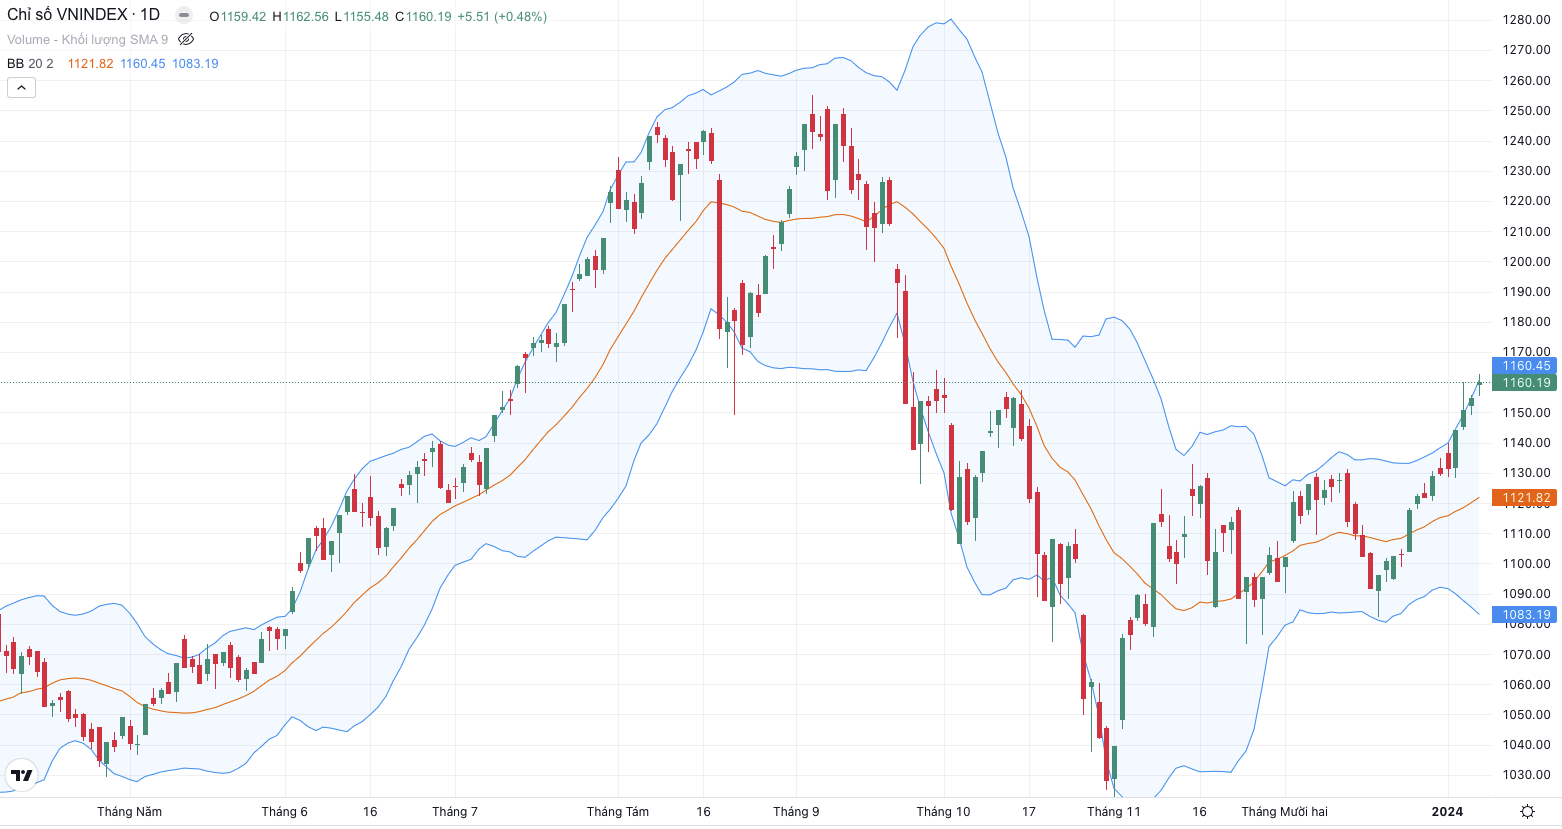
Task: Click the 1070.00 price scale label
Action: pyautogui.click(x=1526, y=655)
